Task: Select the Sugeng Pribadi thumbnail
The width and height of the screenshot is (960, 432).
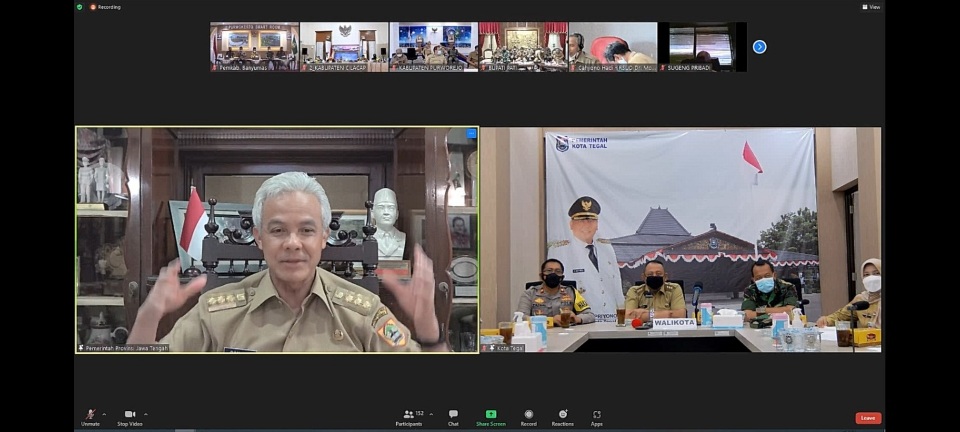Action: (702, 47)
